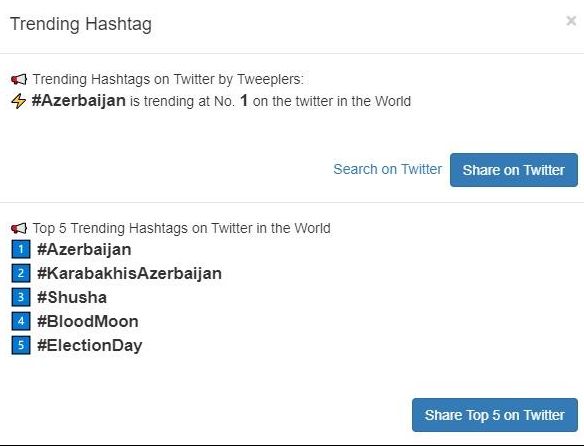Open the #KarabakhisAzerbaijan hashtag

click(130, 273)
